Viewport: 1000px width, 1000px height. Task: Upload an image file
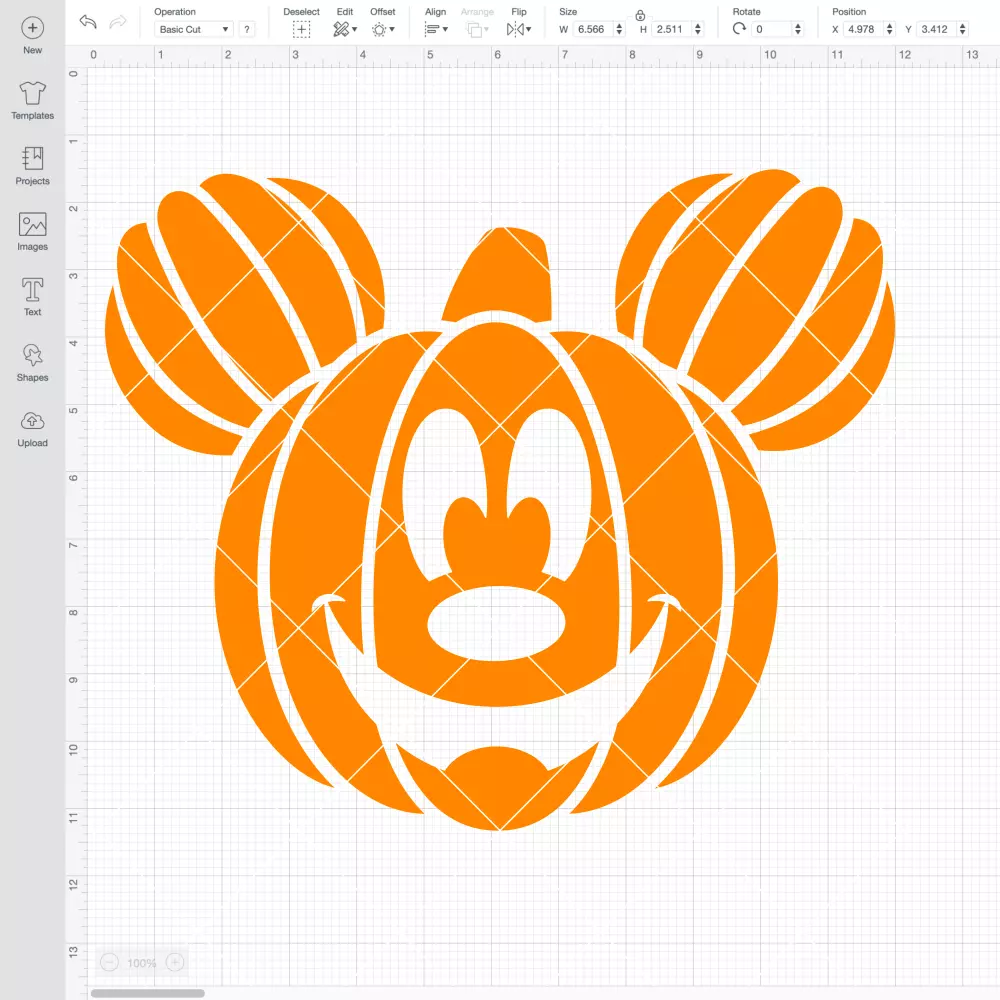click(x=33, y=429)
